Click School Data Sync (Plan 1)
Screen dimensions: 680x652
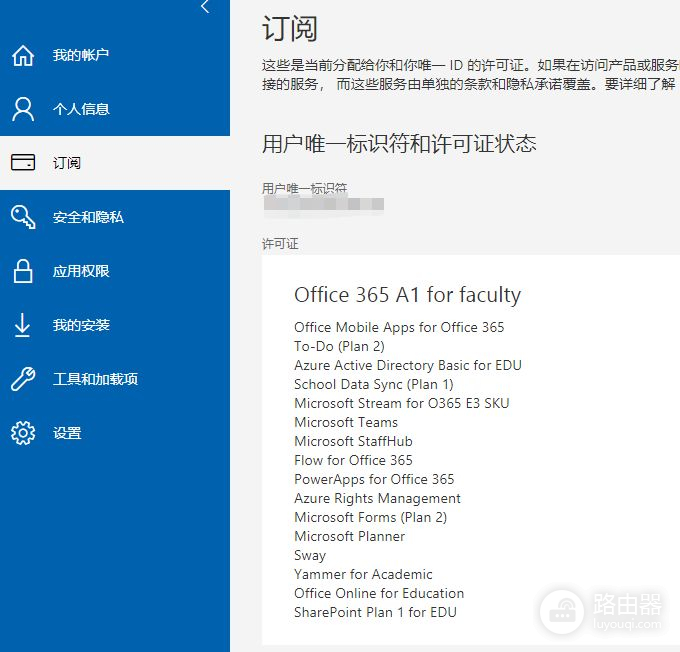tap(373, 384)
